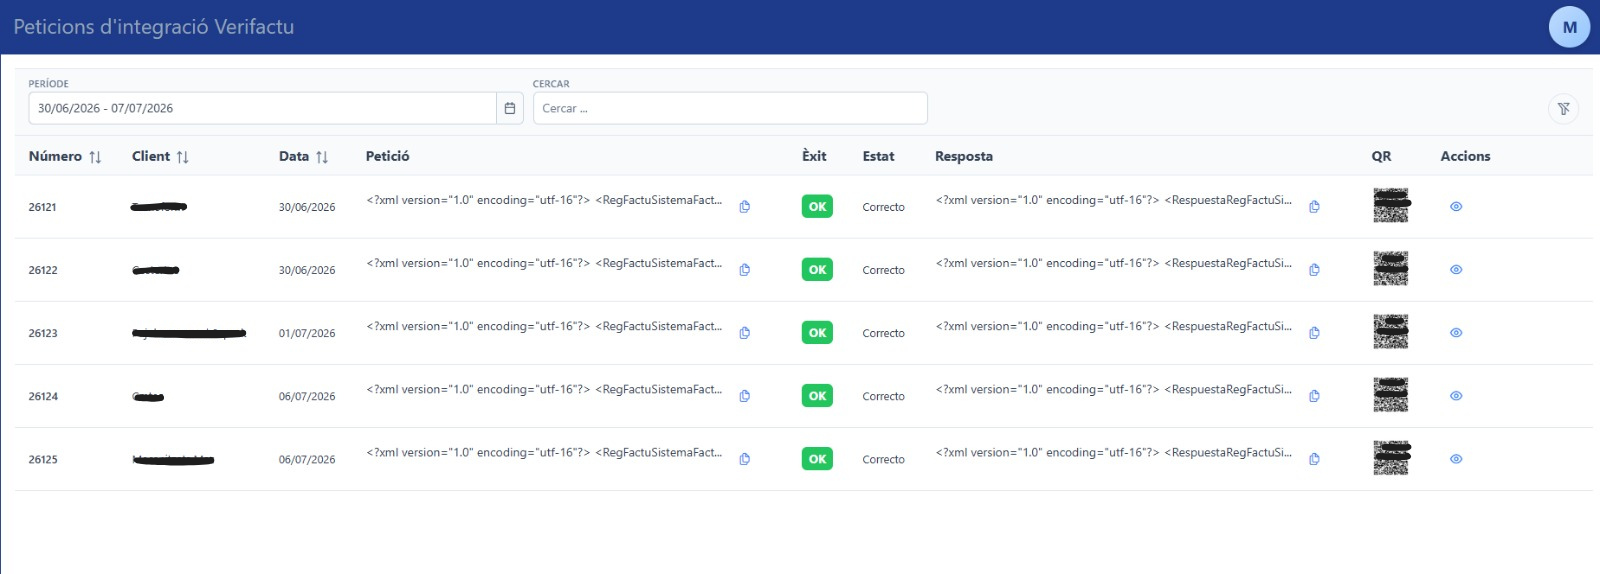Click Correcto status in row 26125
Image resolution: width=1600 pixels, height=574 pixels.
(883, 459)
